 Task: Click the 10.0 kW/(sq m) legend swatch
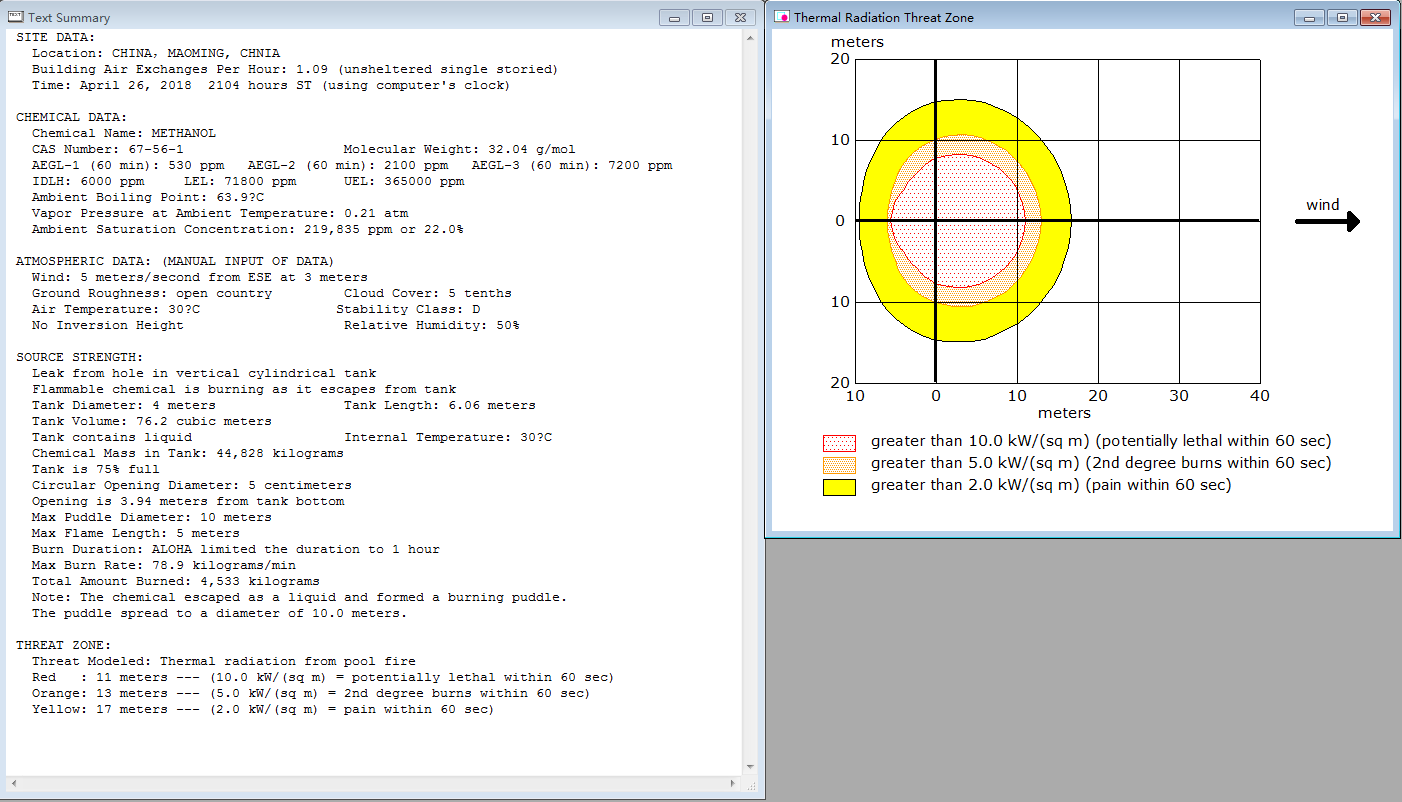coord(839,442)
